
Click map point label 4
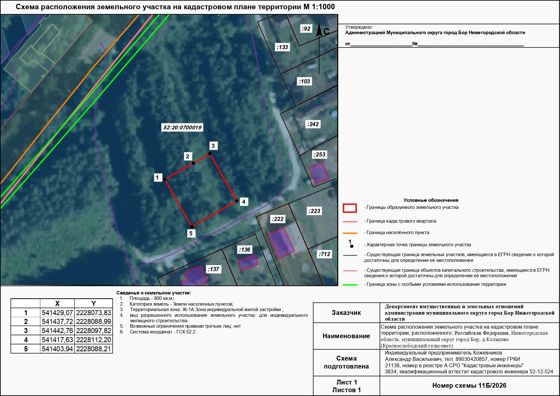tap(244, 202)
